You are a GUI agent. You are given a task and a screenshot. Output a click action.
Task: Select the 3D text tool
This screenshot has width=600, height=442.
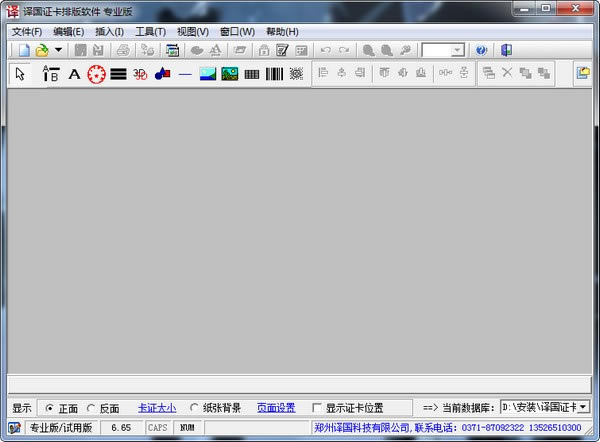pyautogui.click(x=140, y=73)
